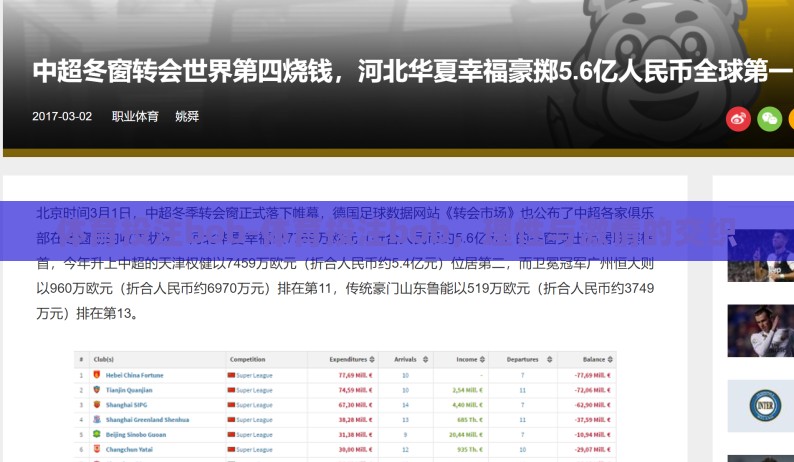Screen dimensions: 794x462
Task: Click the balance value -77,69 Mill. €
Action: [592, 375]
